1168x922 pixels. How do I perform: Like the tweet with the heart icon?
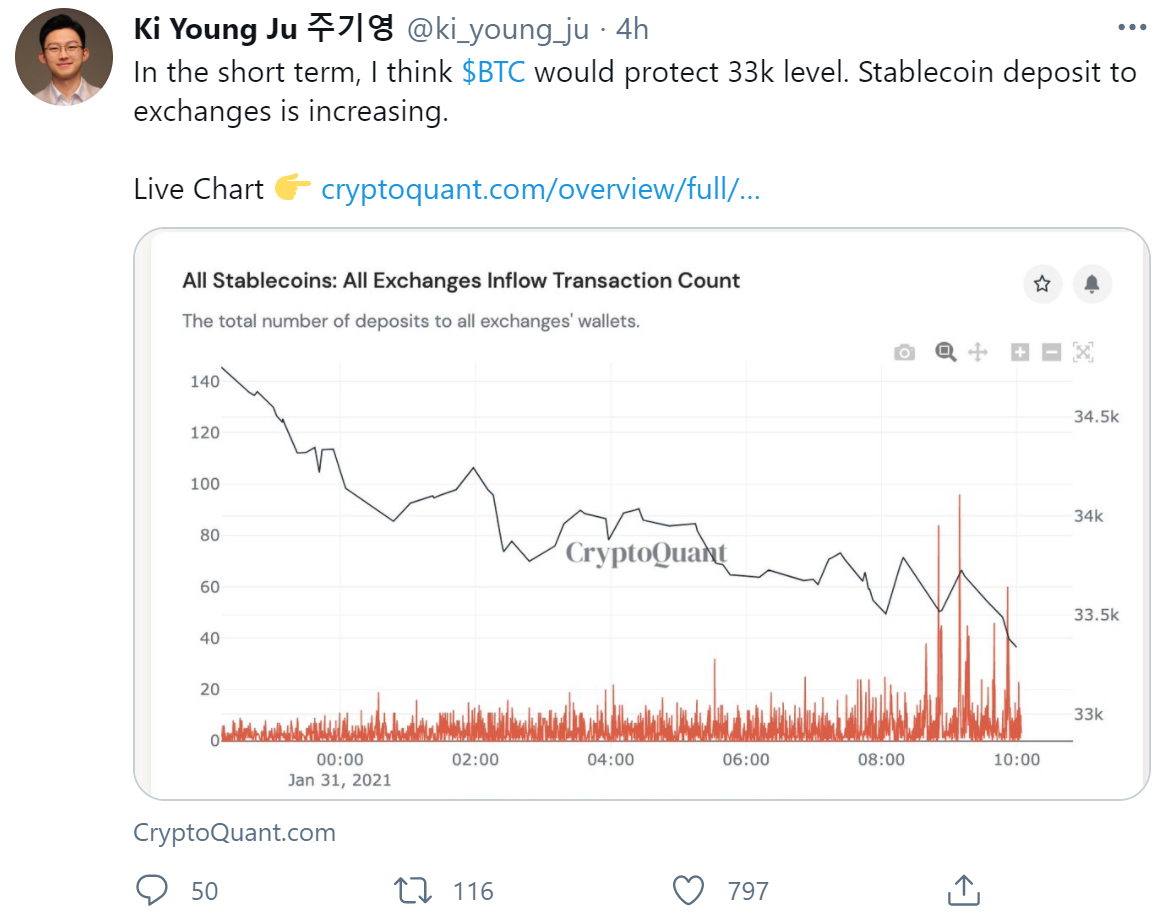click(688, 890)
